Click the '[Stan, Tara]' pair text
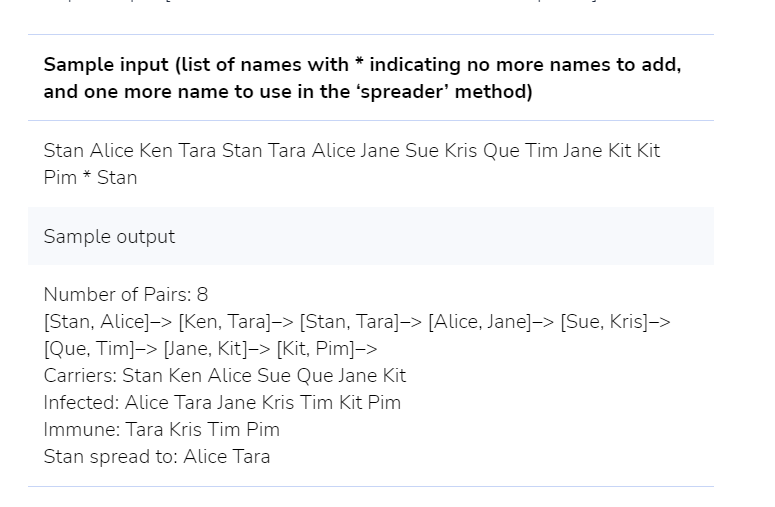This screenshot has height=507, width=775. (349, 322)
